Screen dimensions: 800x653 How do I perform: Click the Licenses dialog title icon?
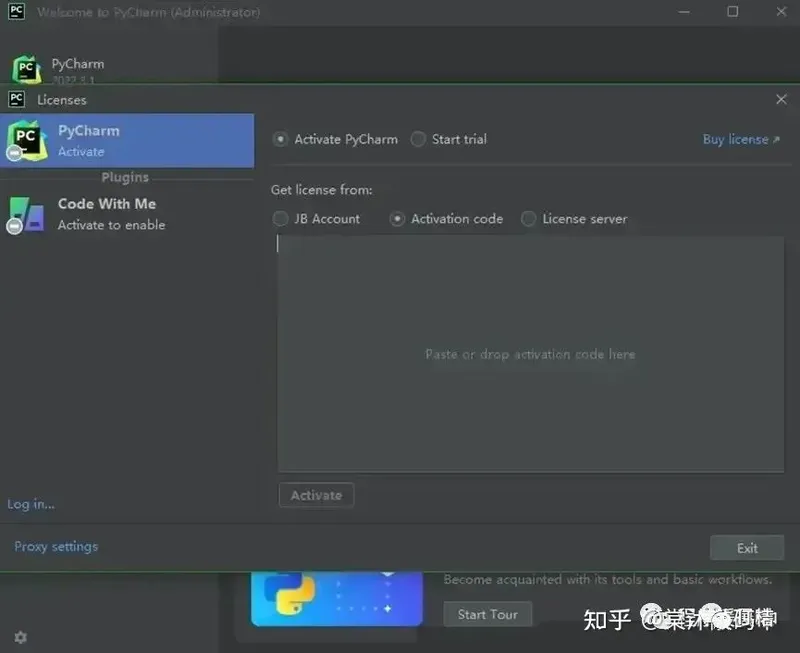[16, 99]
